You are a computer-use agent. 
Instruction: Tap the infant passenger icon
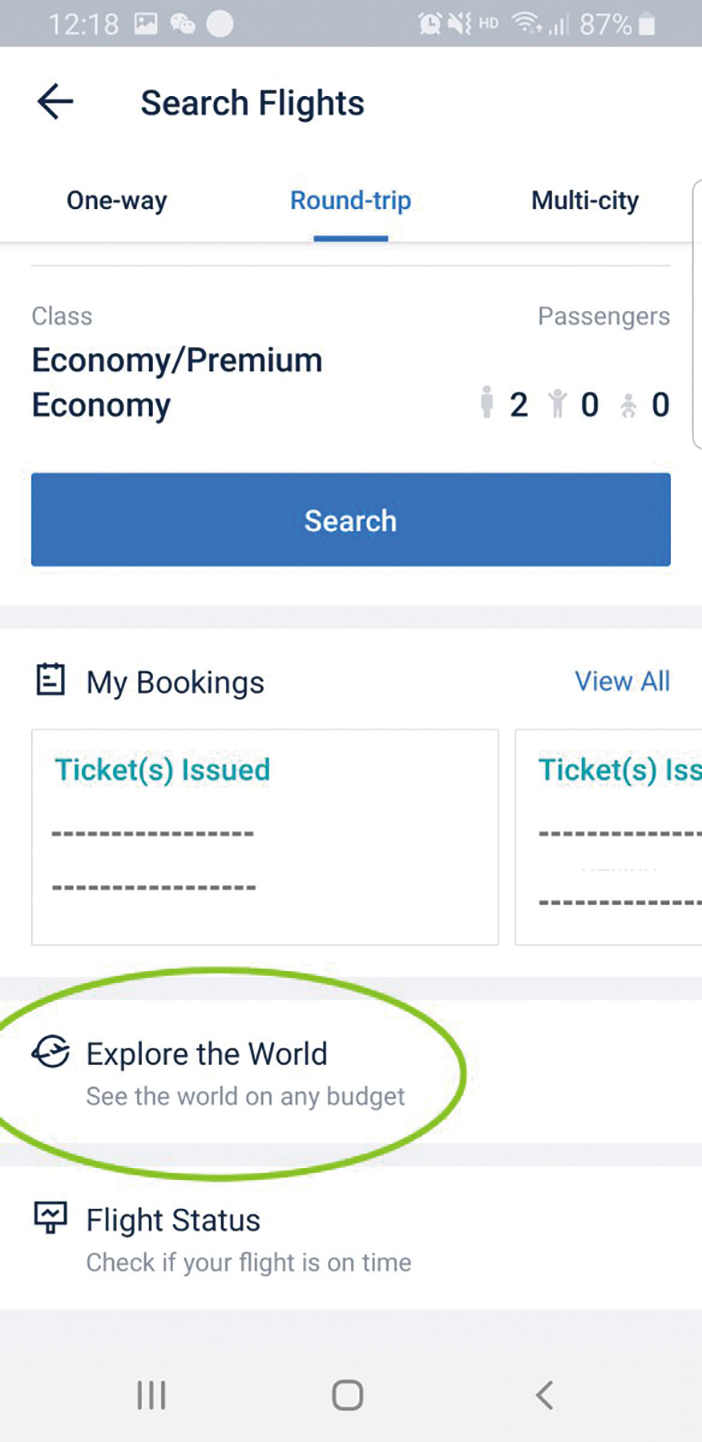point(628,404)
